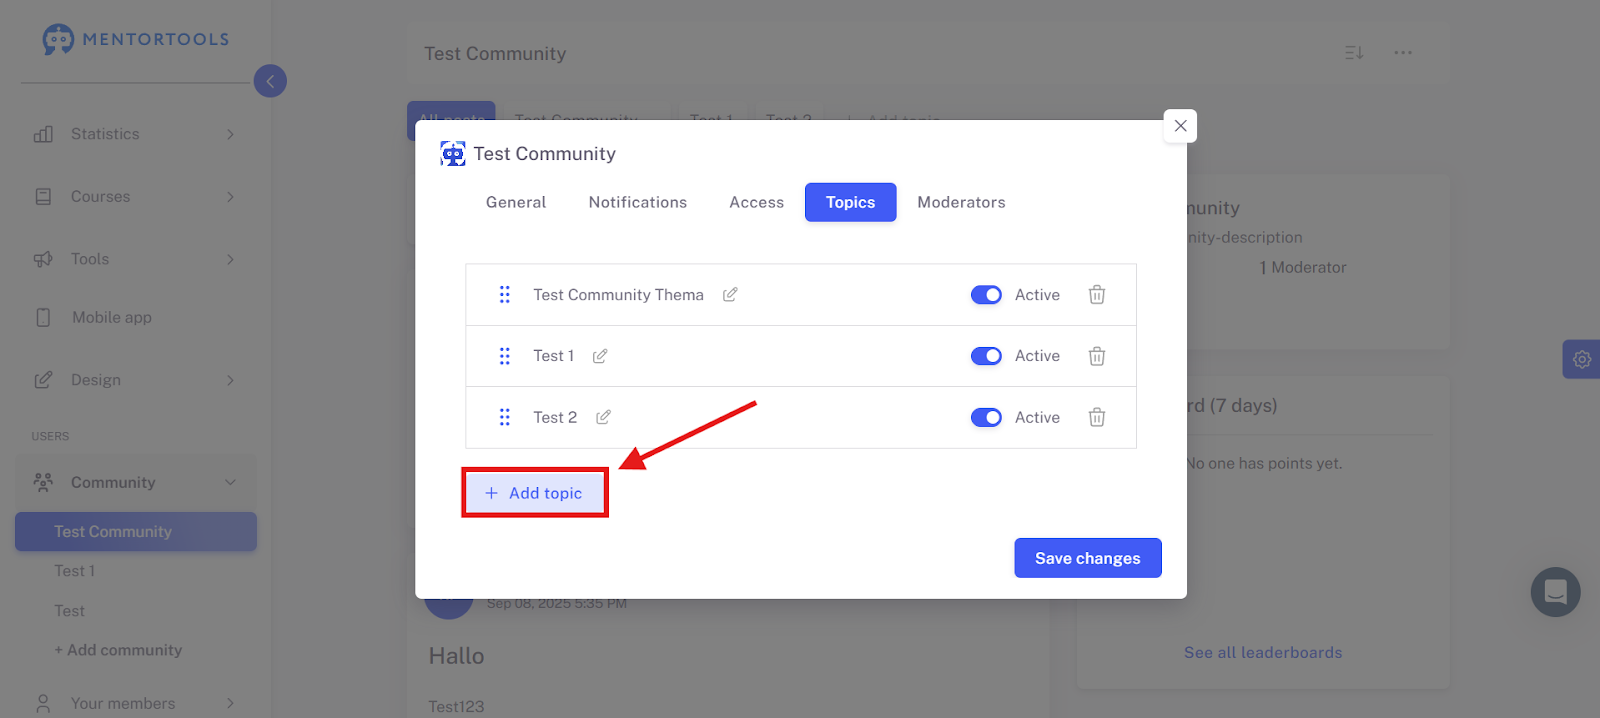Delete the Test 1 topic
The width and height of the screenshot is (1600, 718).
pyautogui.click(x=1097, y=356)
